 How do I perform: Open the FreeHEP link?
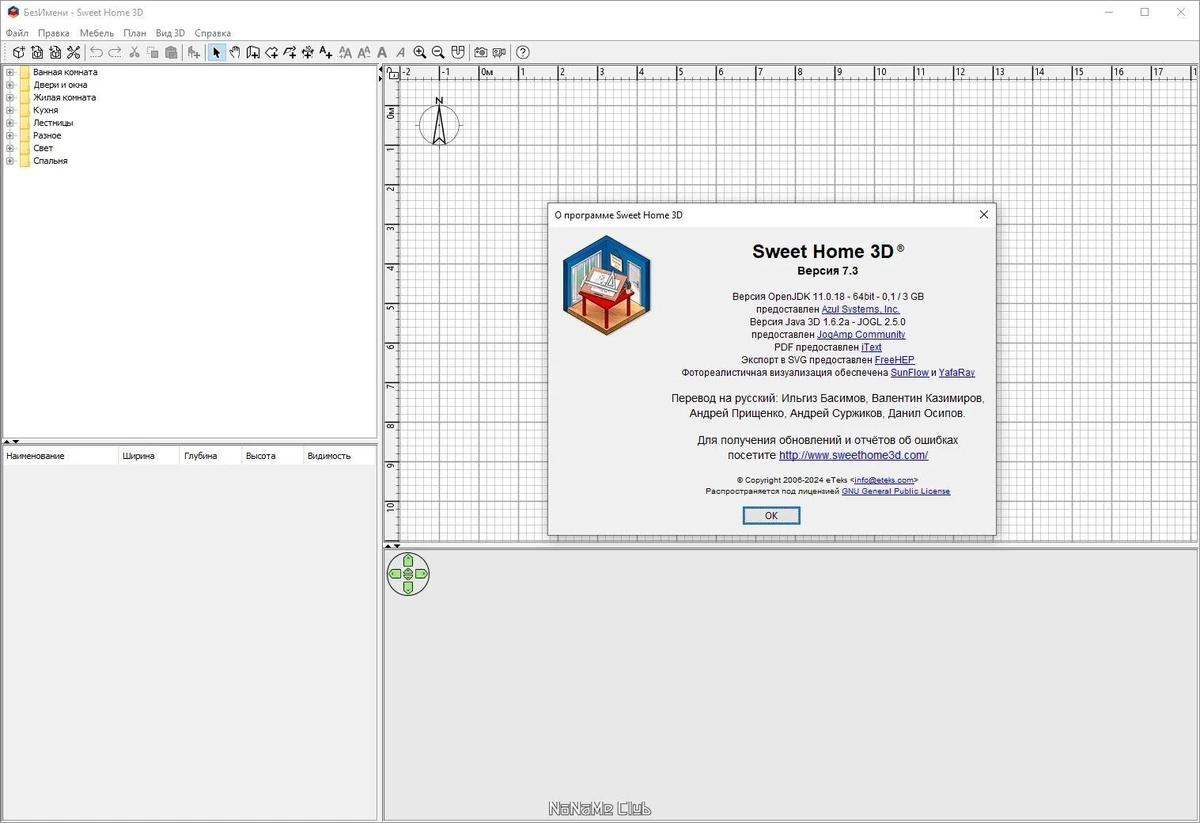[894, 360]
